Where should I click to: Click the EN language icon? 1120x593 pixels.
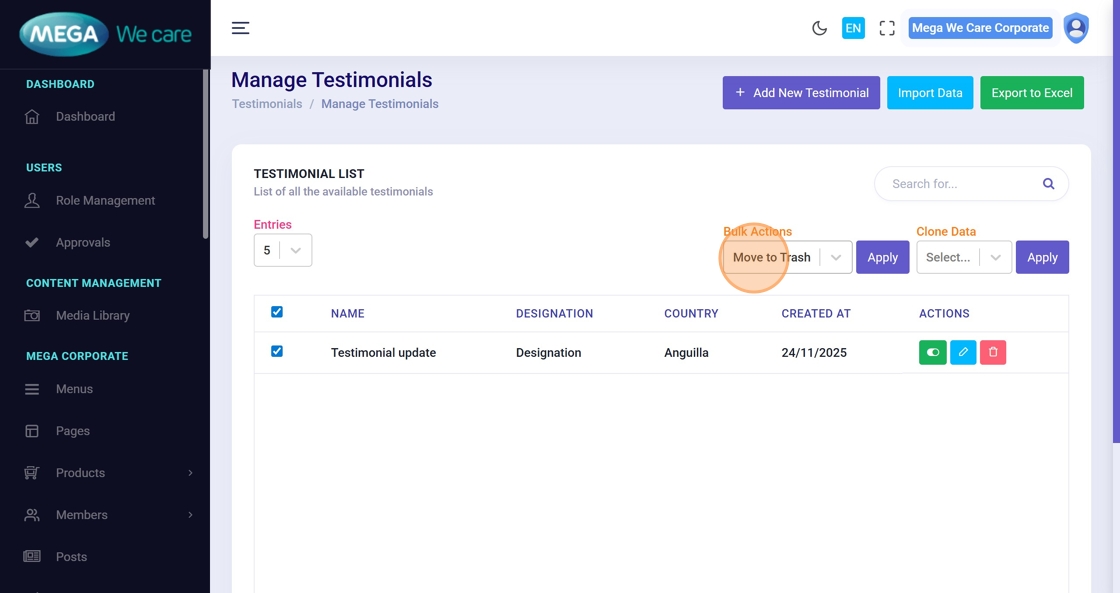pos(853,28)
